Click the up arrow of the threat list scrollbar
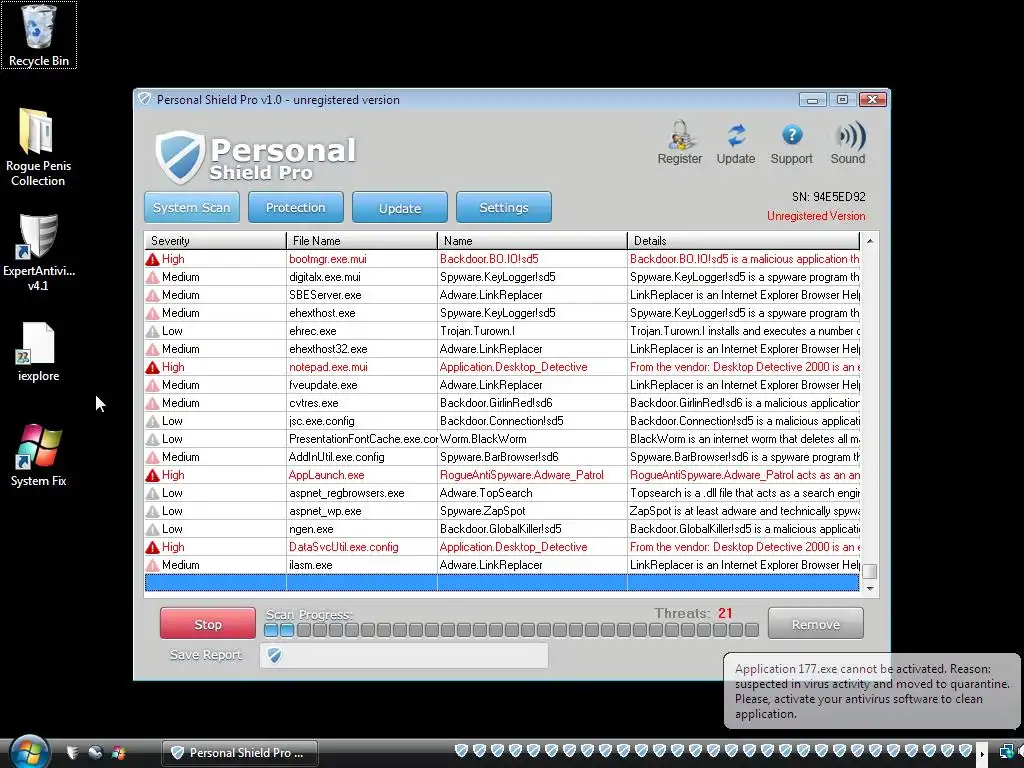The width and height of the screenshot is (1024, 768). coord(869,241)
